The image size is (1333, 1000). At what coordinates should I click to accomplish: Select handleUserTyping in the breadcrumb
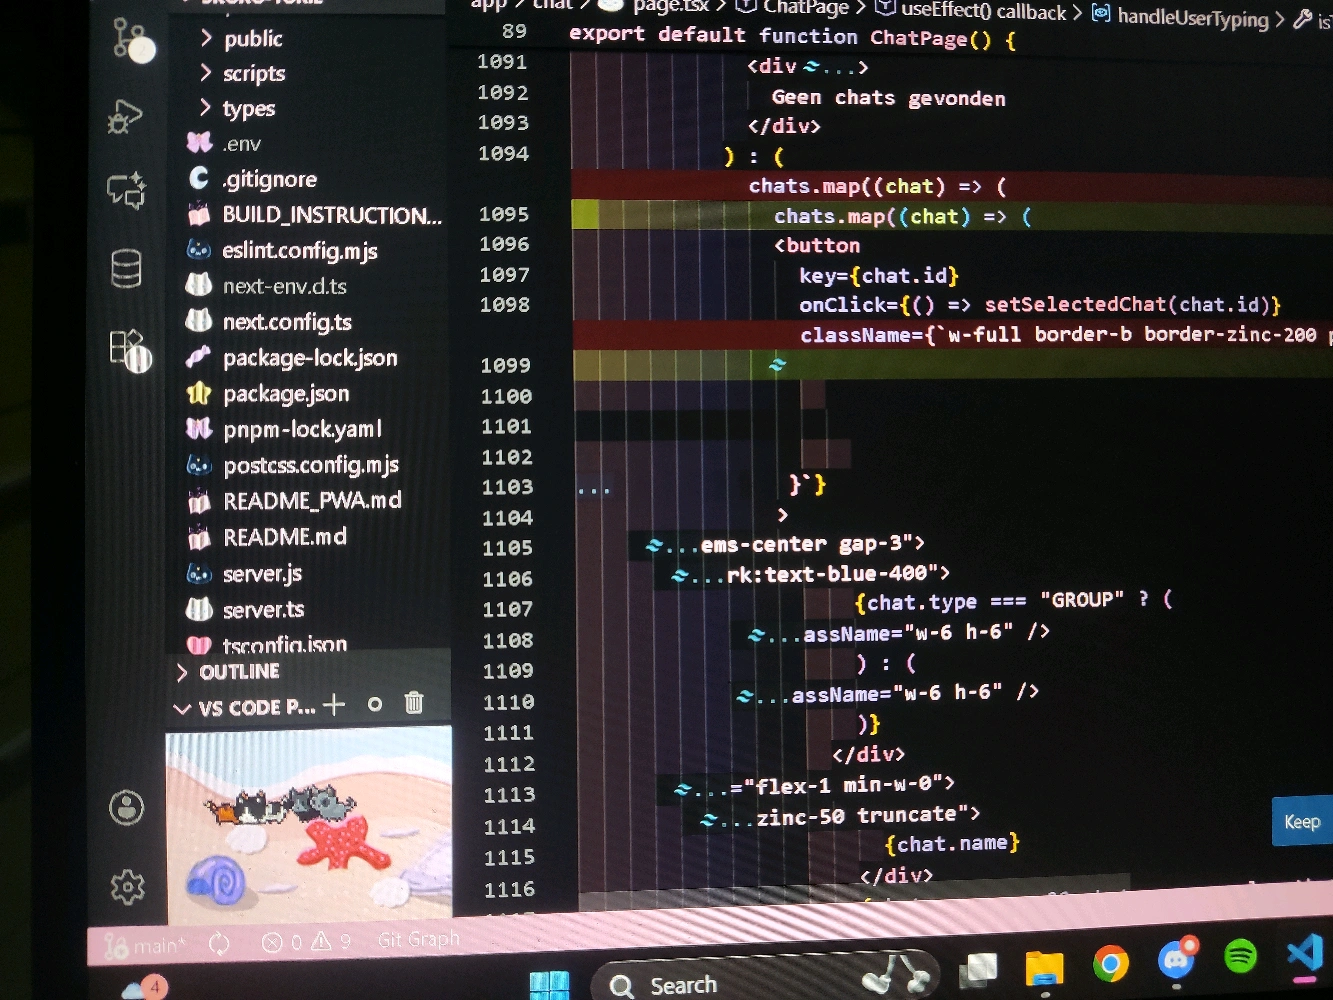coord(1192,16)
